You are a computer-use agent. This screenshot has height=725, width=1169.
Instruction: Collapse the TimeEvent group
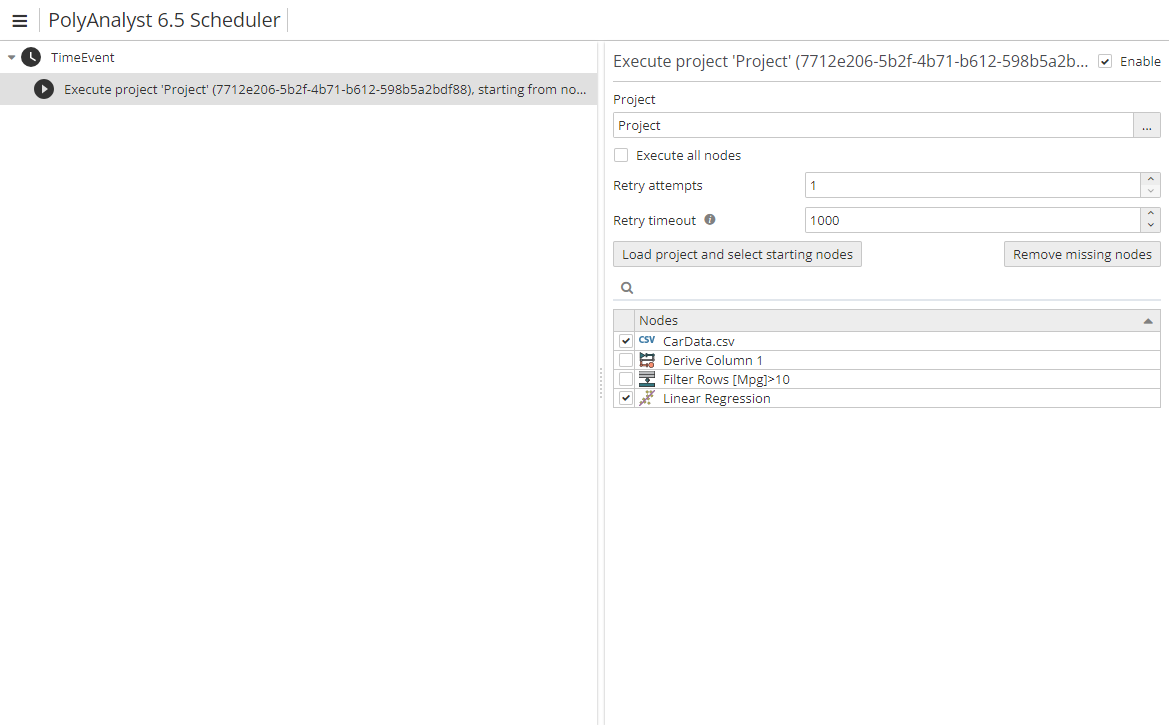click(12, 57)
